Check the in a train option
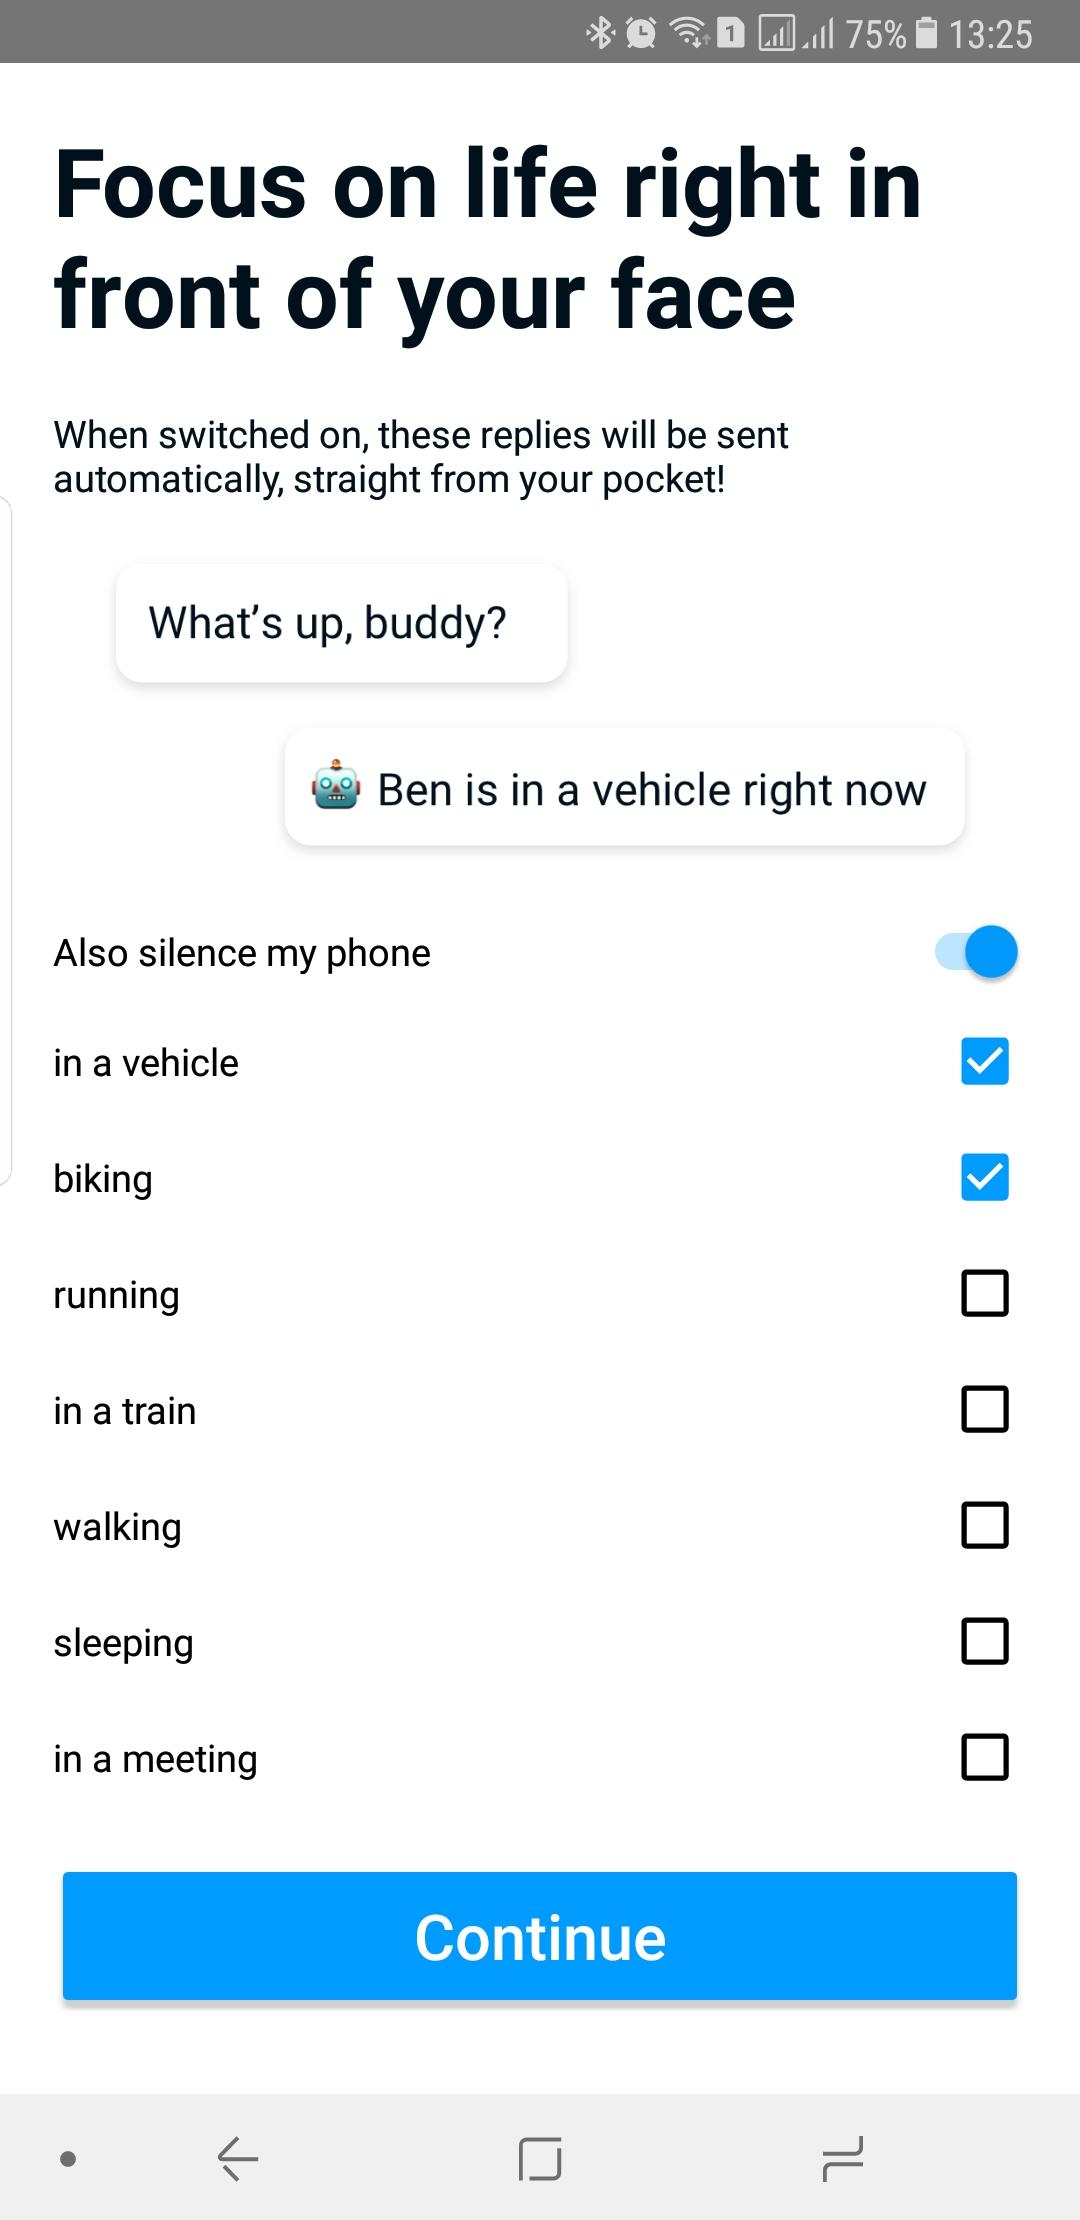1080x2220 pixels. click(x=984, y=1409)
